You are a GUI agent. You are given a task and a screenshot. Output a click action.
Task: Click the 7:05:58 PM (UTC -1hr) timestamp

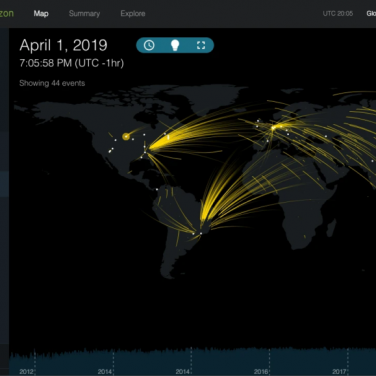(x=71, y=63)
